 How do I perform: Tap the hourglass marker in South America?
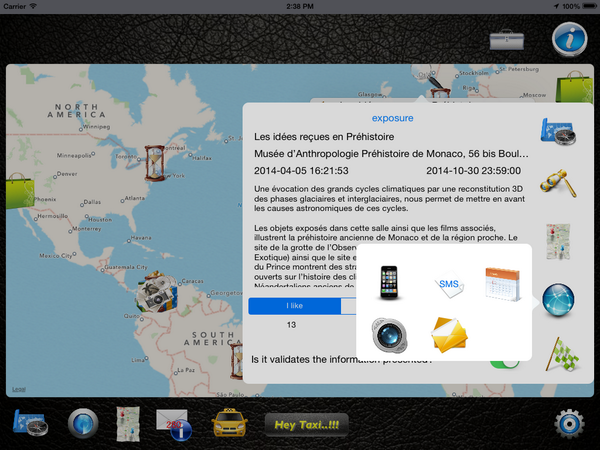236,362
